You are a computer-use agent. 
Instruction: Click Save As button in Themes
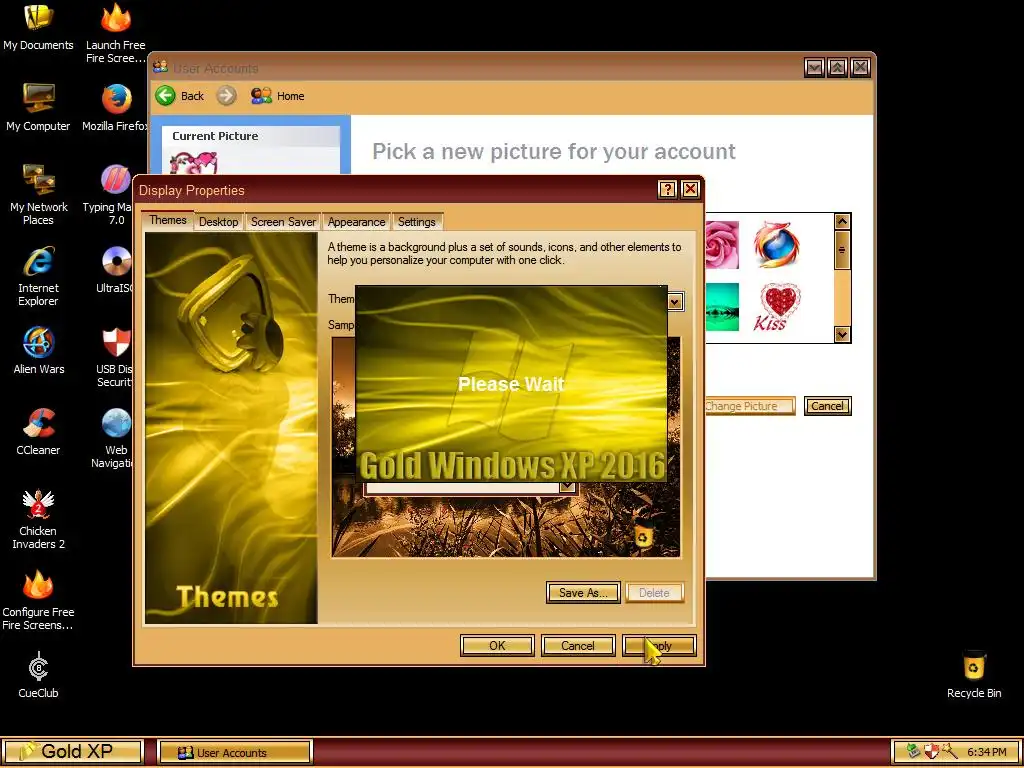583,593
